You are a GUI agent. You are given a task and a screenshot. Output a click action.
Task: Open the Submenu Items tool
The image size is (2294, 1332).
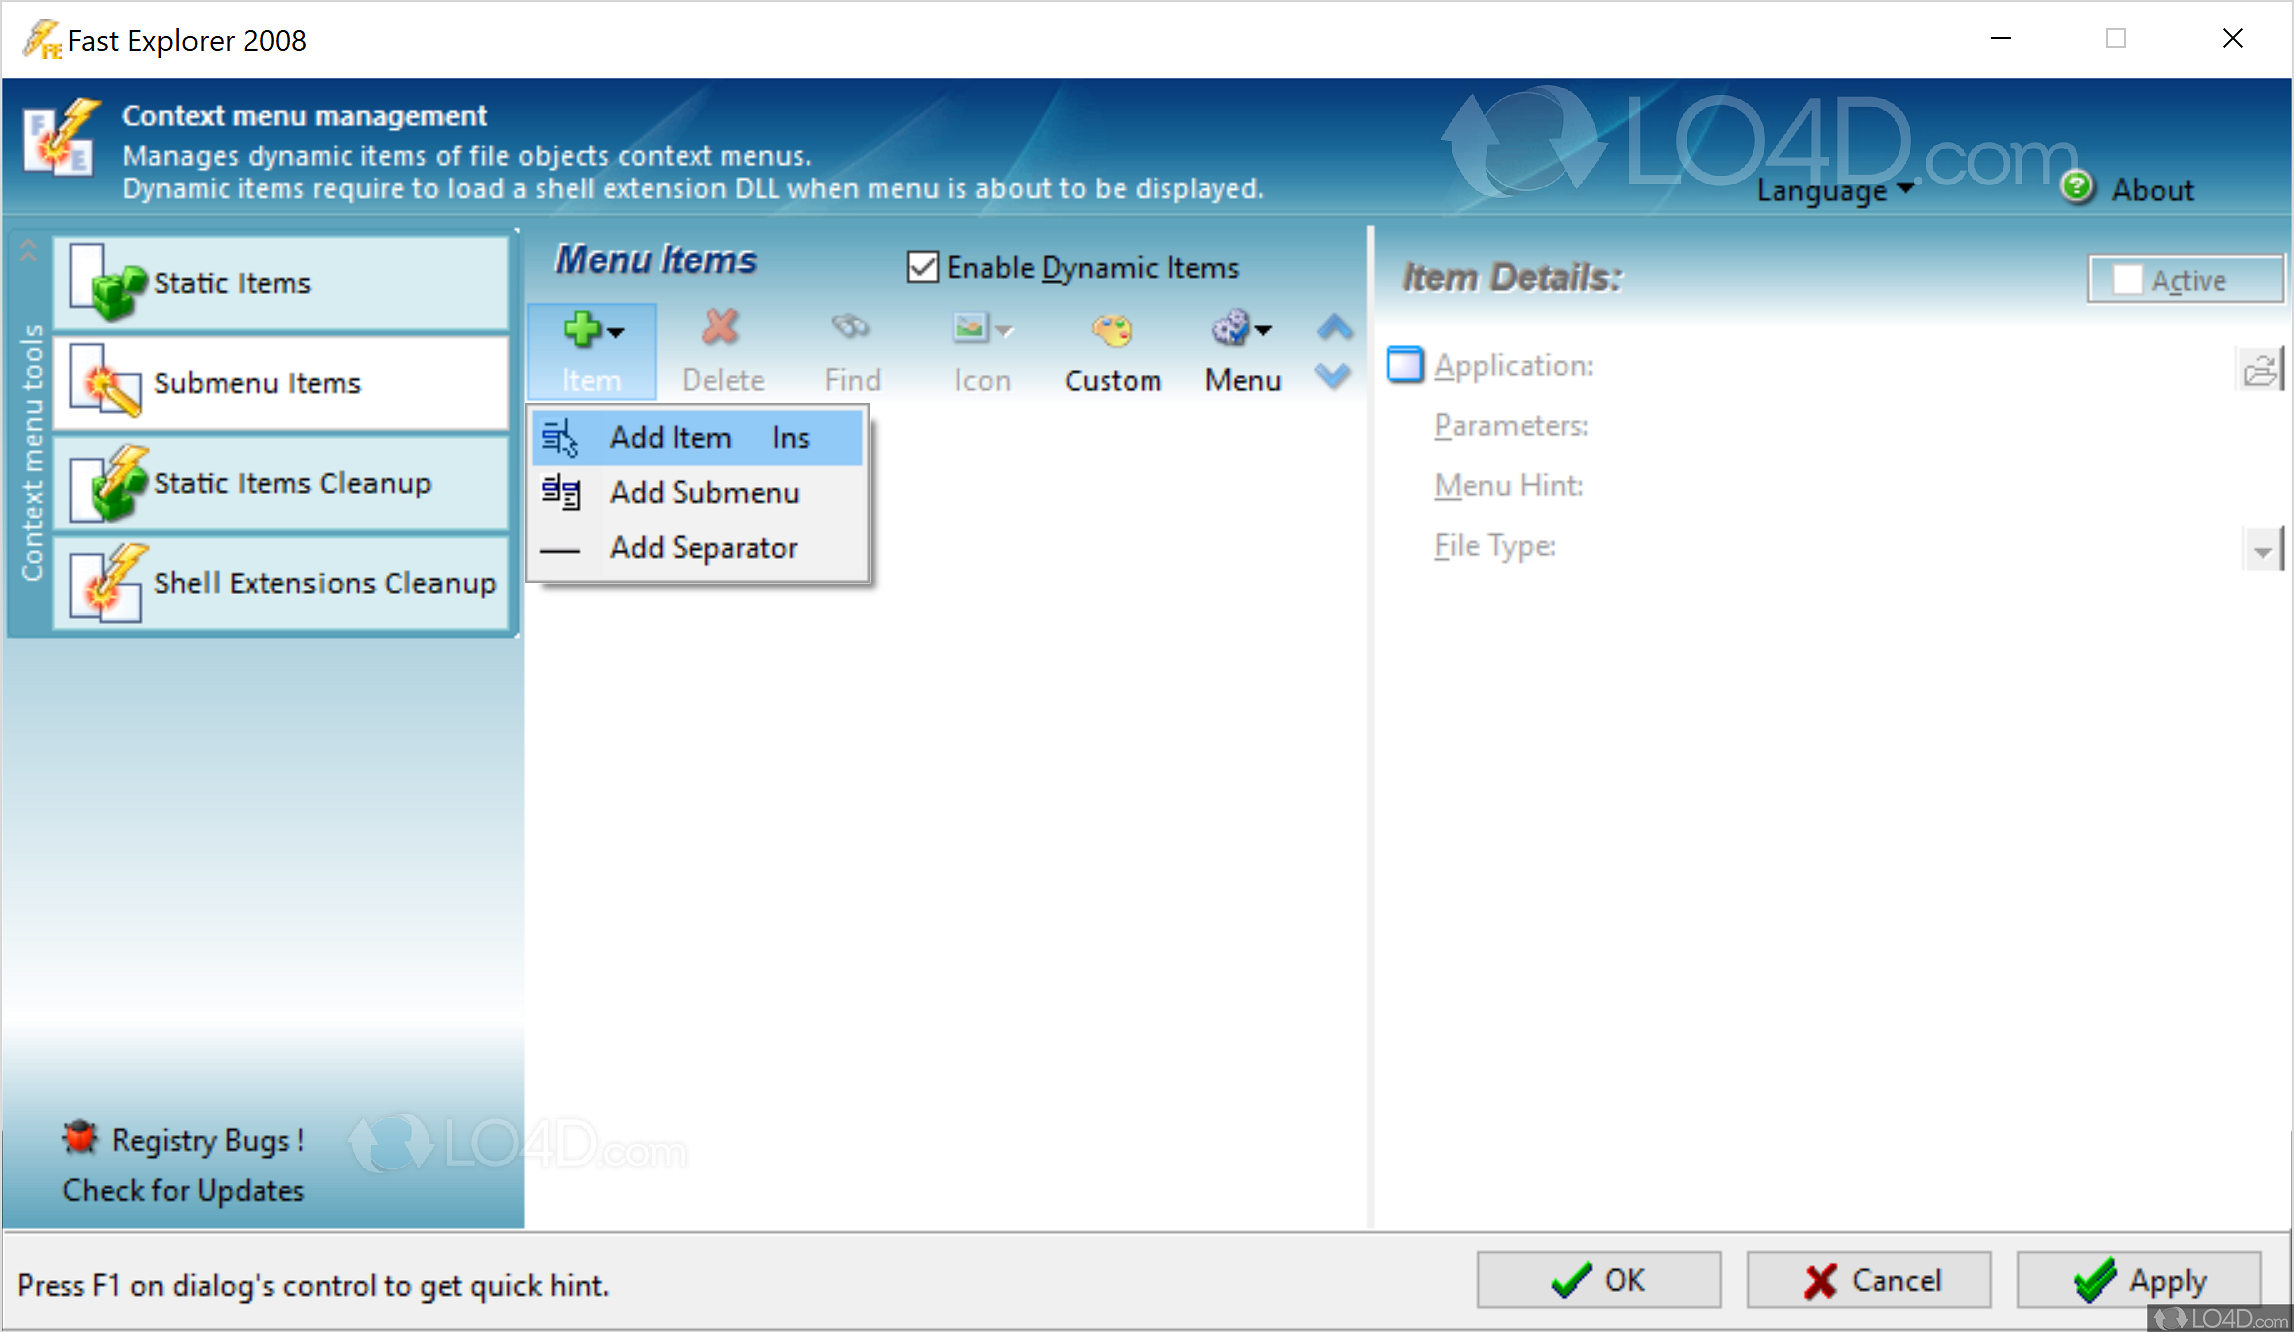281,383
